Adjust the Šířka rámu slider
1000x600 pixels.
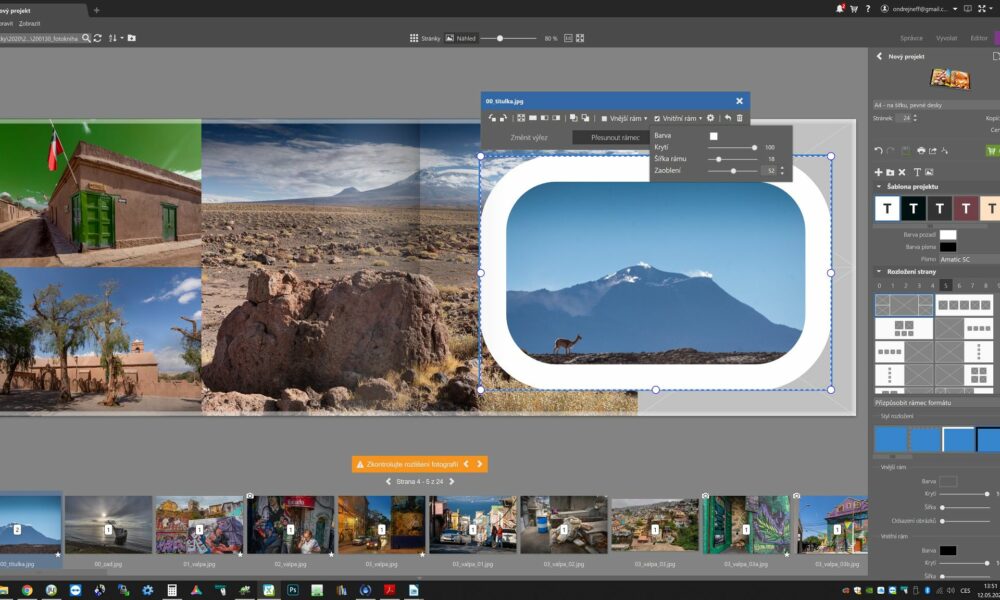[x=732, y=159]
